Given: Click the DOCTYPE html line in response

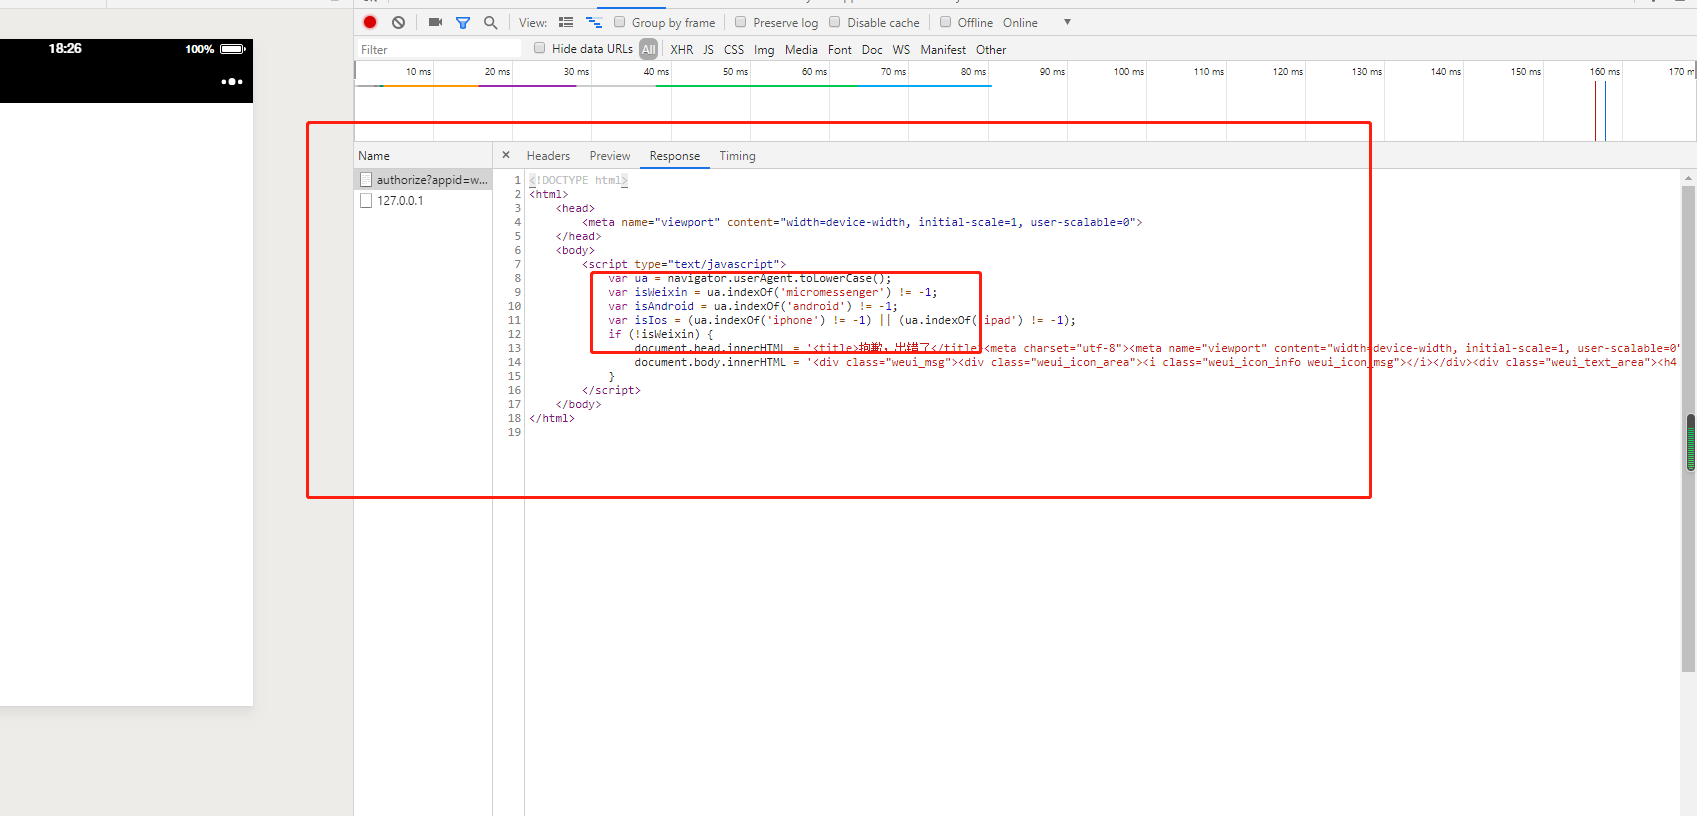Looking at the screenshot, I should click(578, 180).
